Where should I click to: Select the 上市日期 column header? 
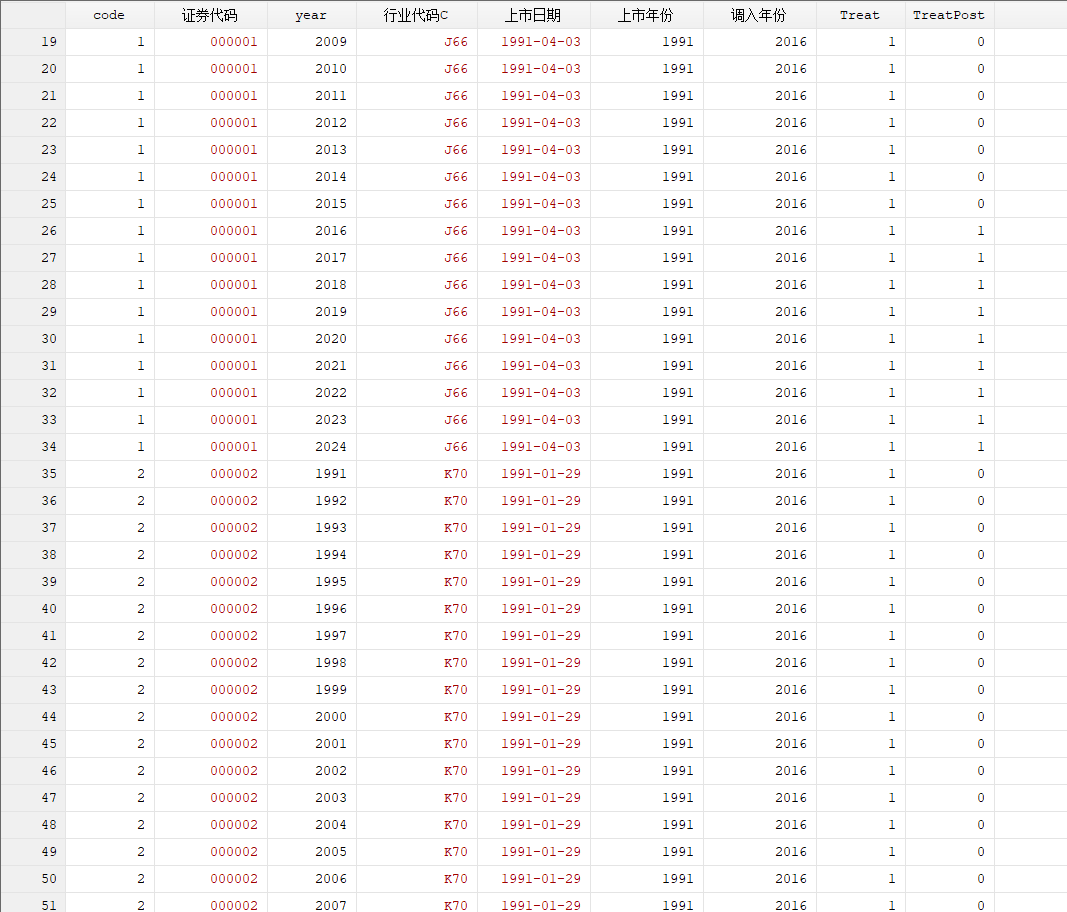click(534, 15)
